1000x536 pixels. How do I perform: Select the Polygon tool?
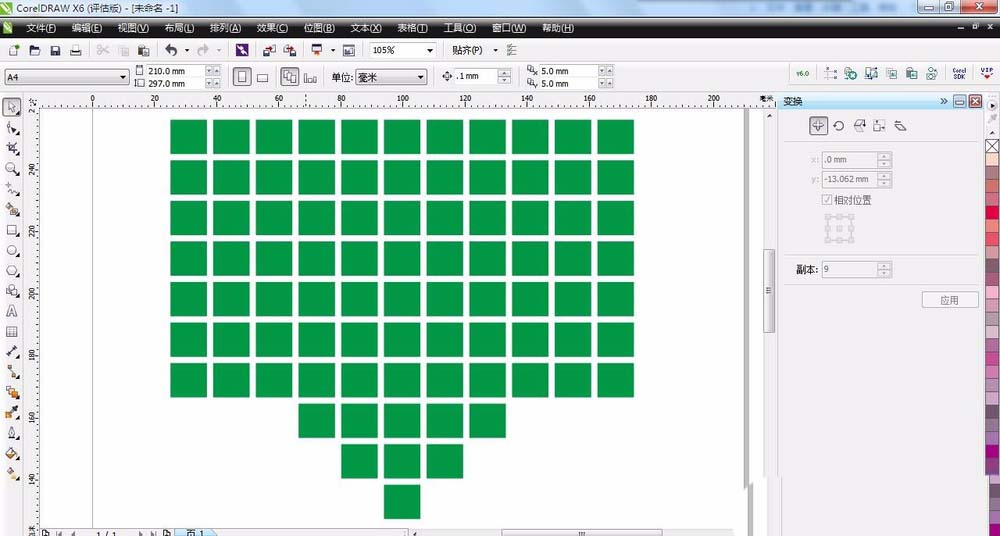click(12, 271)
